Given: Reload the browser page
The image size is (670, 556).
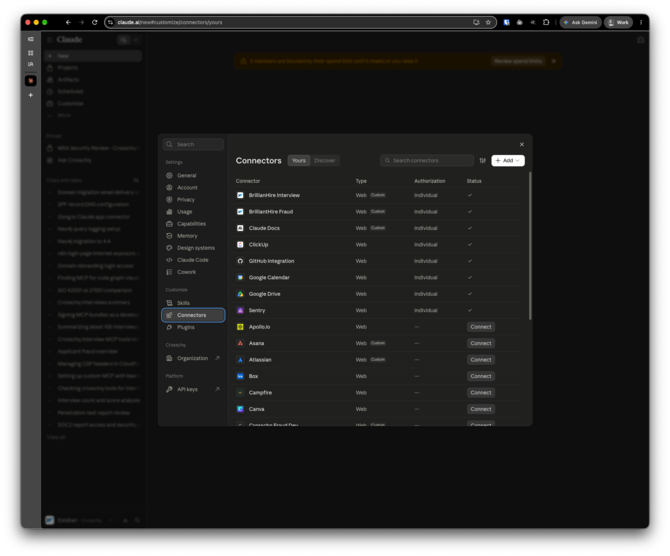Looking at the screenshot, I should (94, 22).
